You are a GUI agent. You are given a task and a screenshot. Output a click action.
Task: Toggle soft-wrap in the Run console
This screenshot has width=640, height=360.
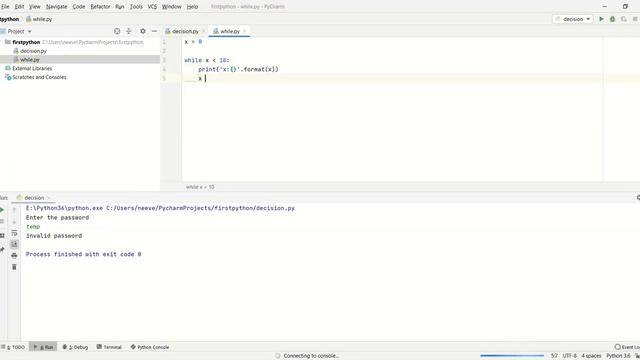14,233
